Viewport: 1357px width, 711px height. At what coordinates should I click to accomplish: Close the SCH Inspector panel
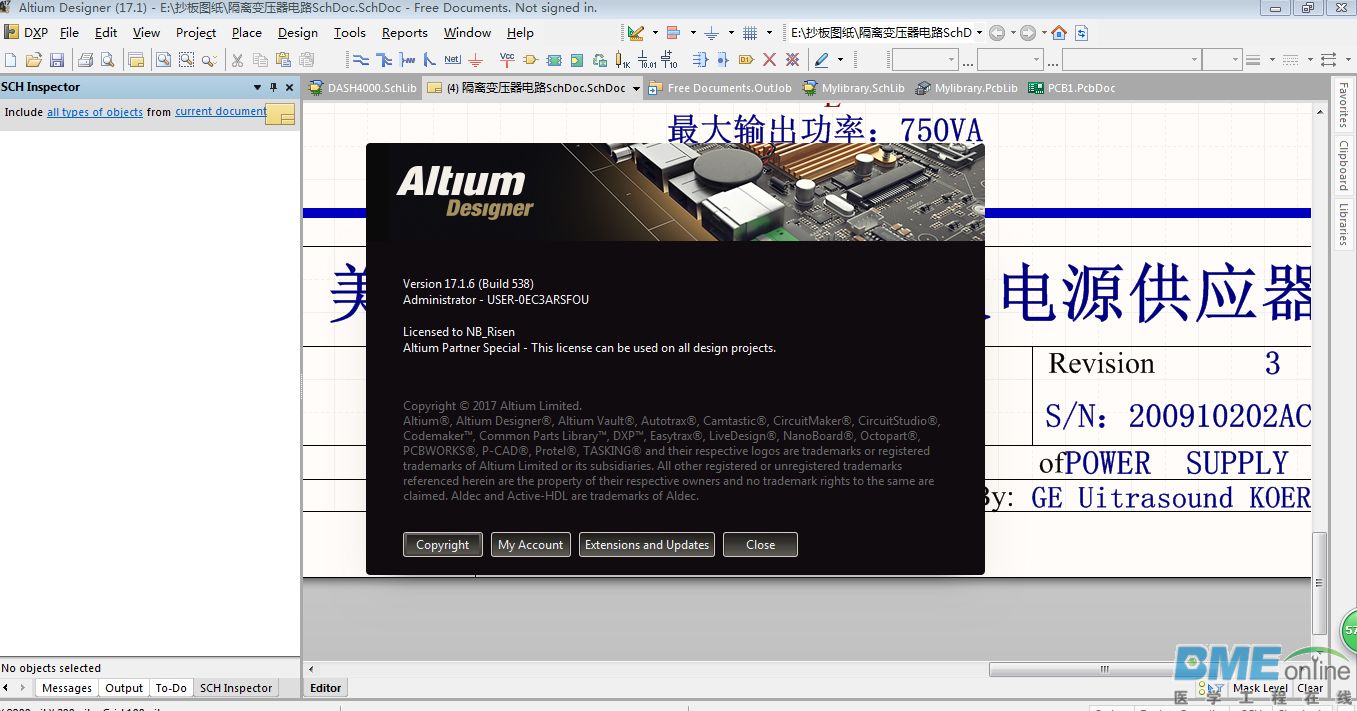pos(289,87)
